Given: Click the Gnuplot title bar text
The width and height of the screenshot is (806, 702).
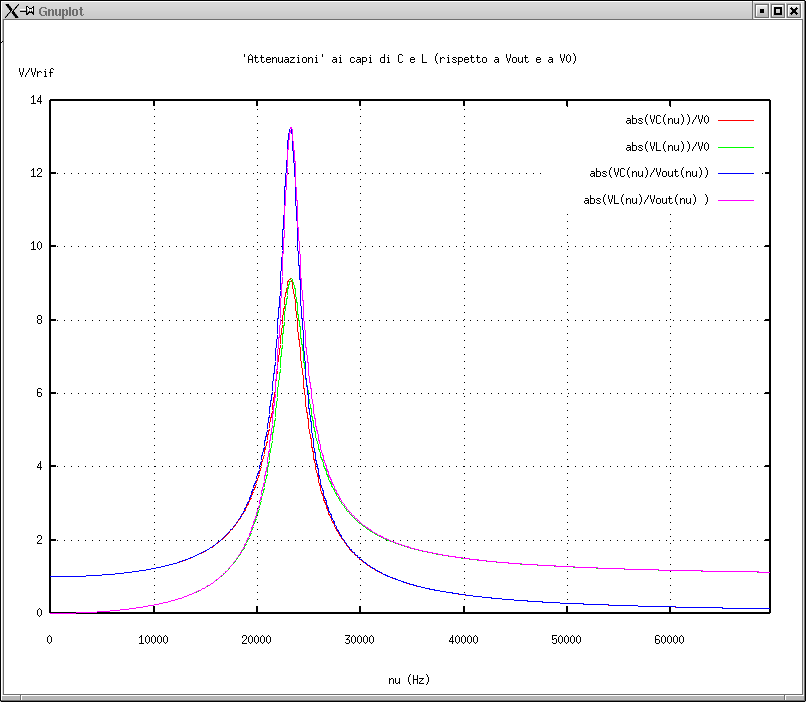Looking at the screenshot, I should pyautogui.click(x=60, y=10).
